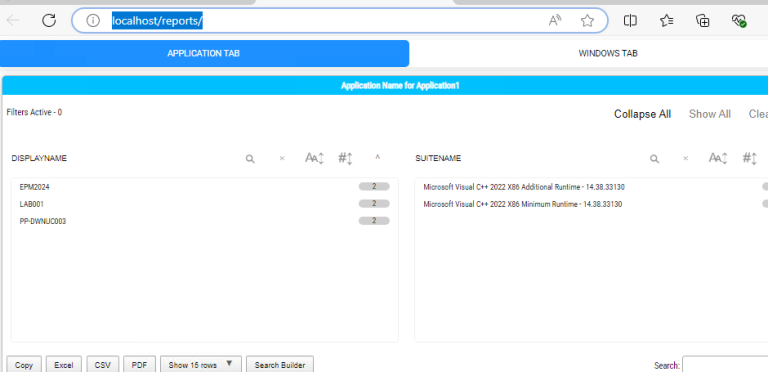The height and width of the screenshot is (372, 768).
Task: Open Browser essentials heart icon
Action: pos(739,21)
